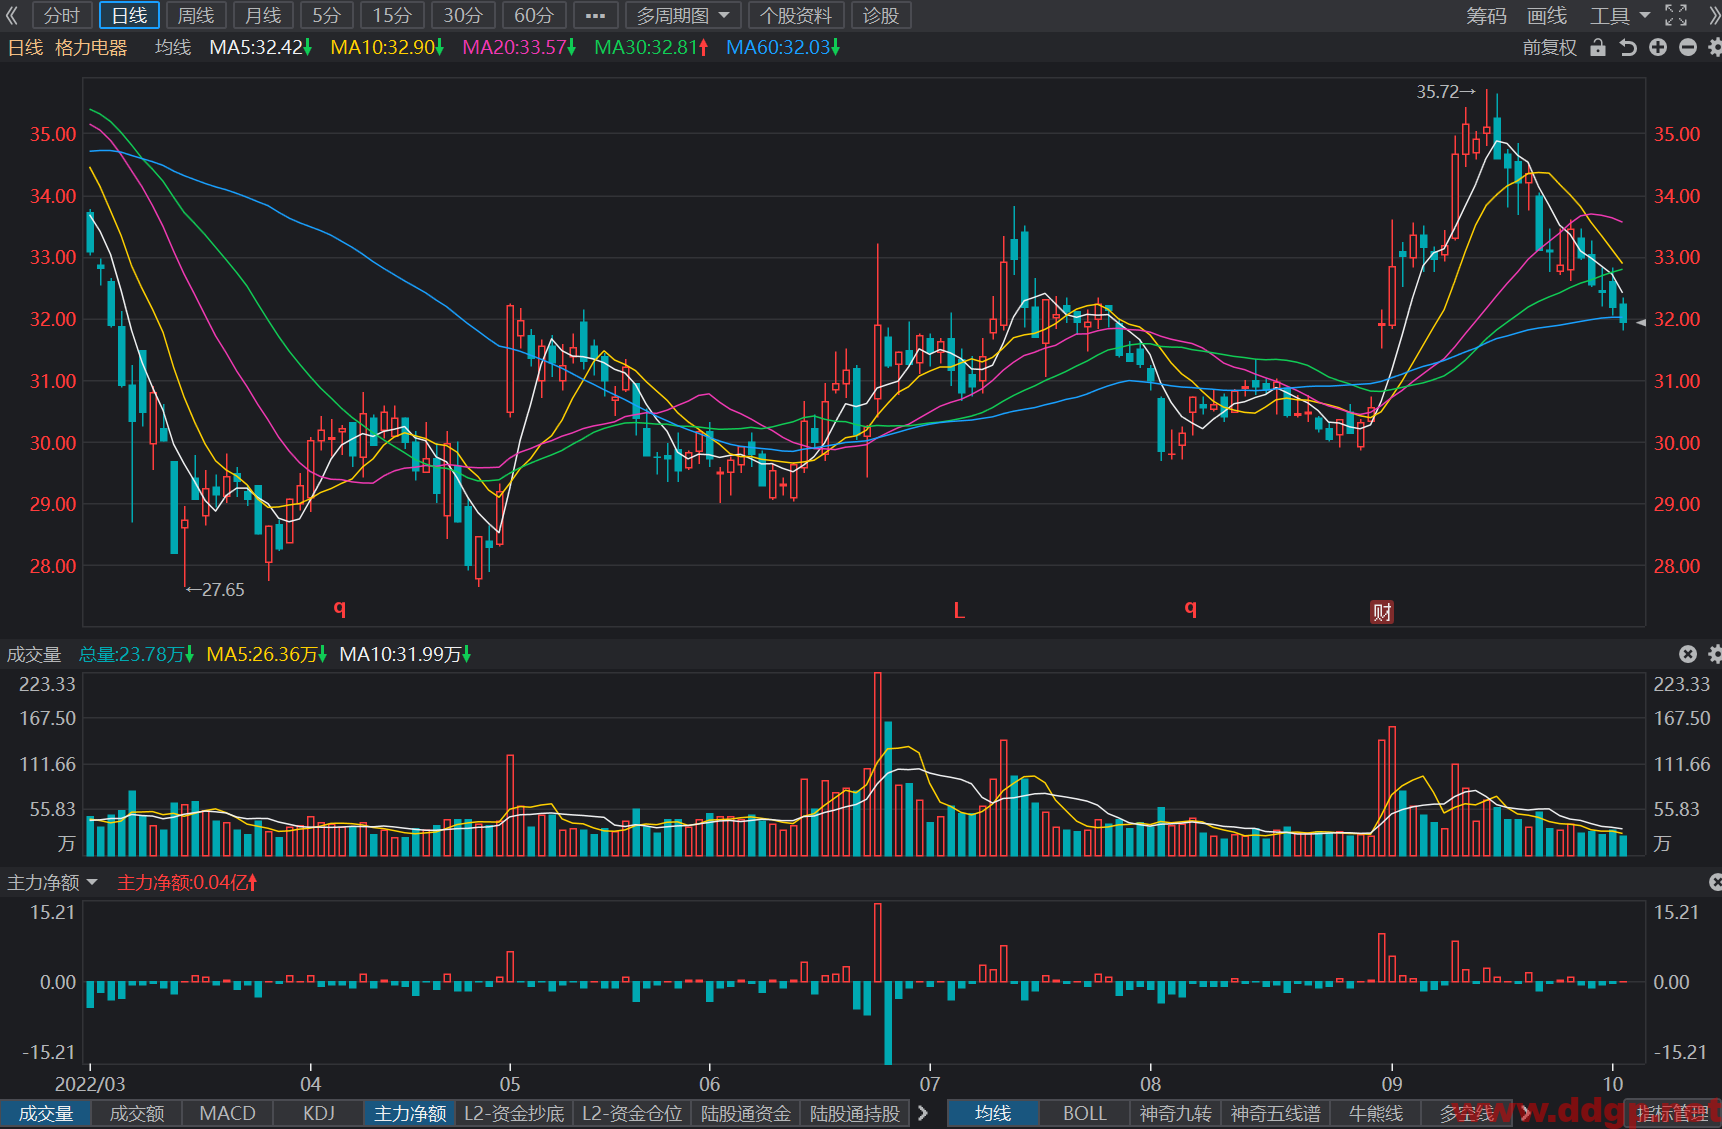Open more periods with ellipsis button
This screenshot has height=1129, width=1722.
point(595,15)
